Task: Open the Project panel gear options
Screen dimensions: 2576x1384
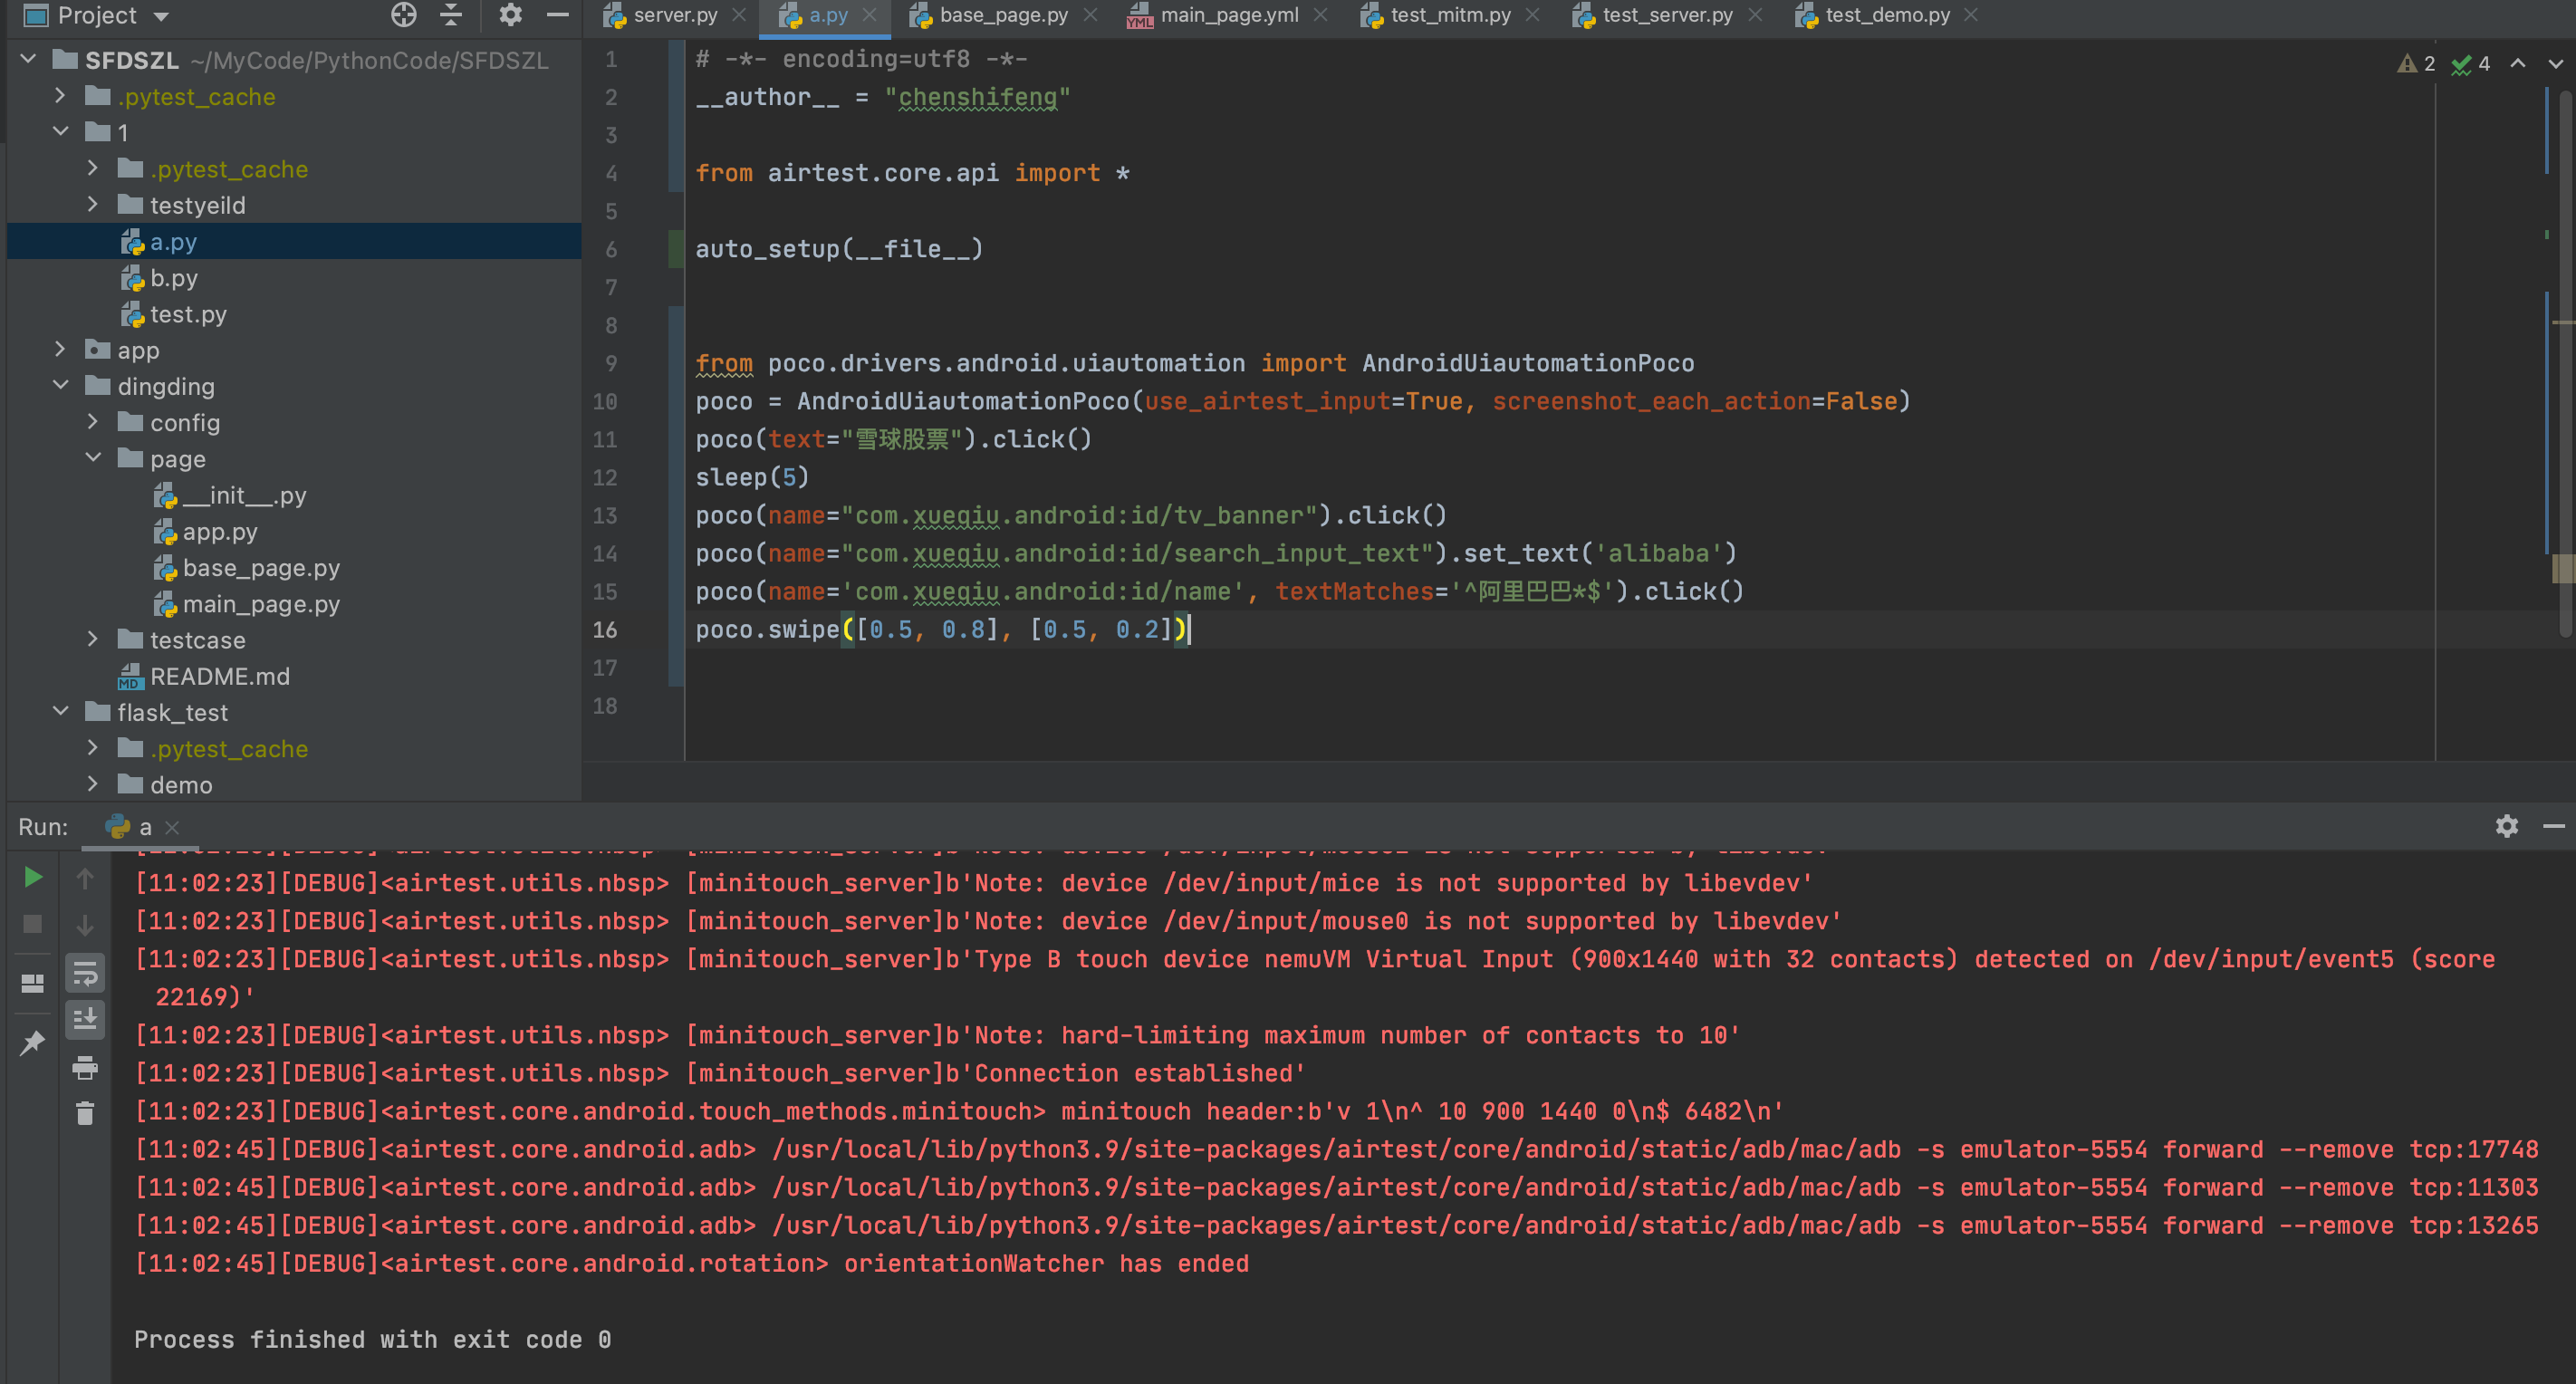Action: click(510, 15)
